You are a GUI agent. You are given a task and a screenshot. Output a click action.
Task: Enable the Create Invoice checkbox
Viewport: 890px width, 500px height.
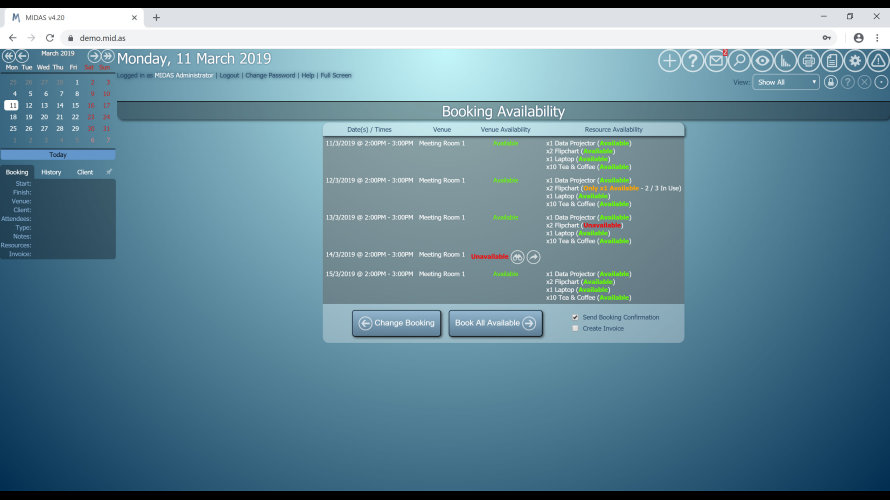click(x=575, y=328)
